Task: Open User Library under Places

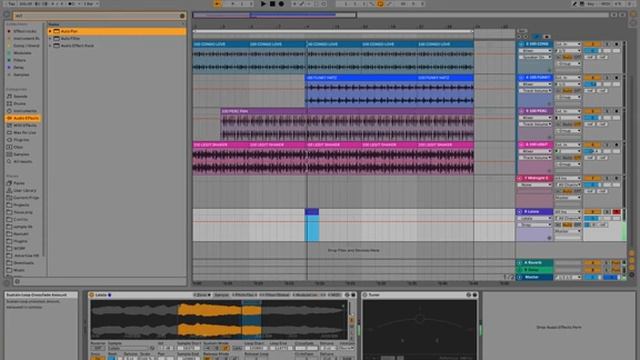Action: 24,190
